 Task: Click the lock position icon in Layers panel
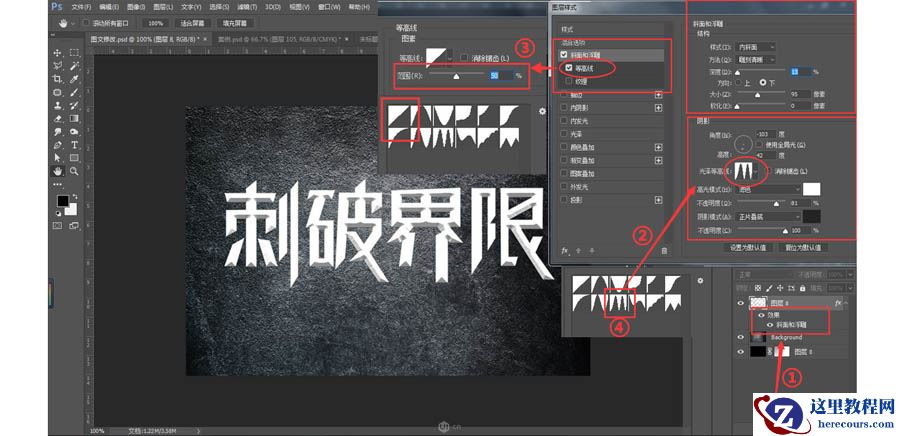pyautogui.click(x=781, y=288)
